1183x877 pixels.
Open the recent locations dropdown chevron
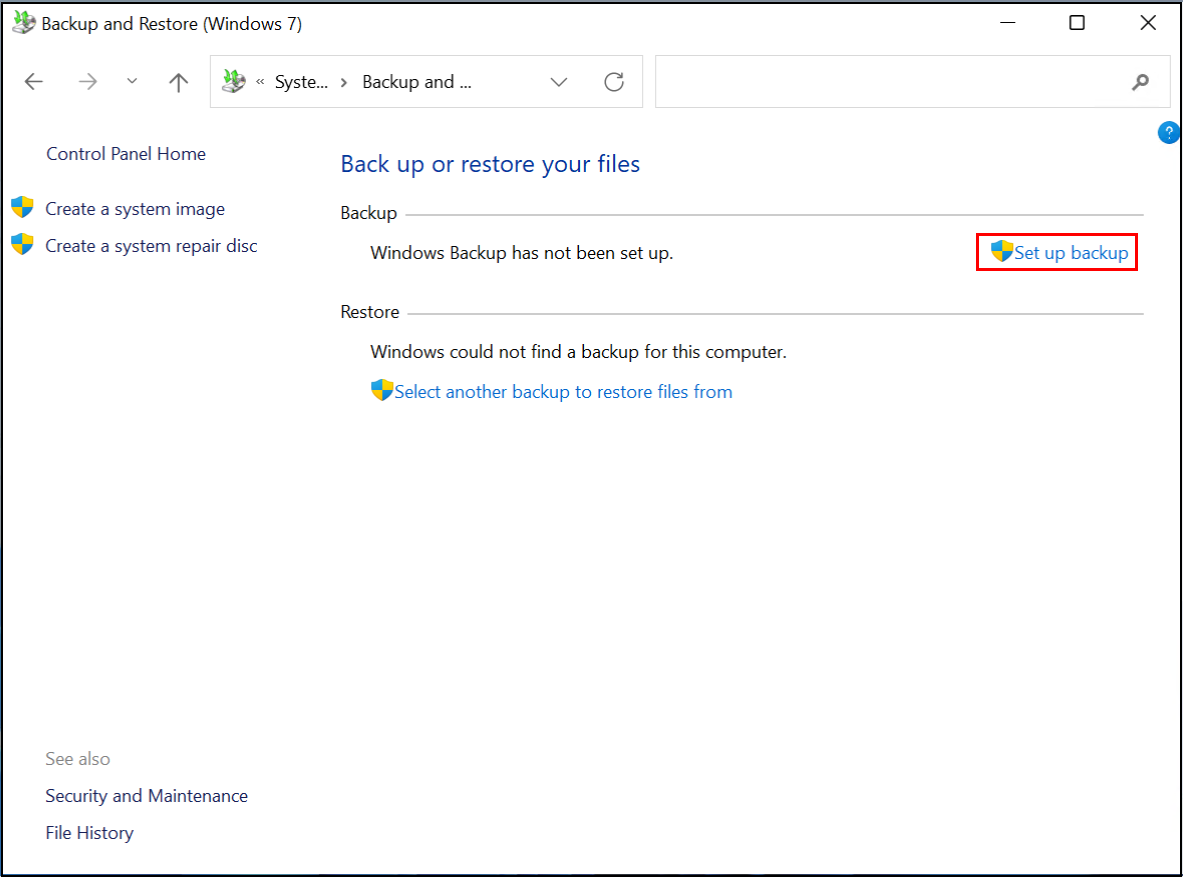coord(132,81)
